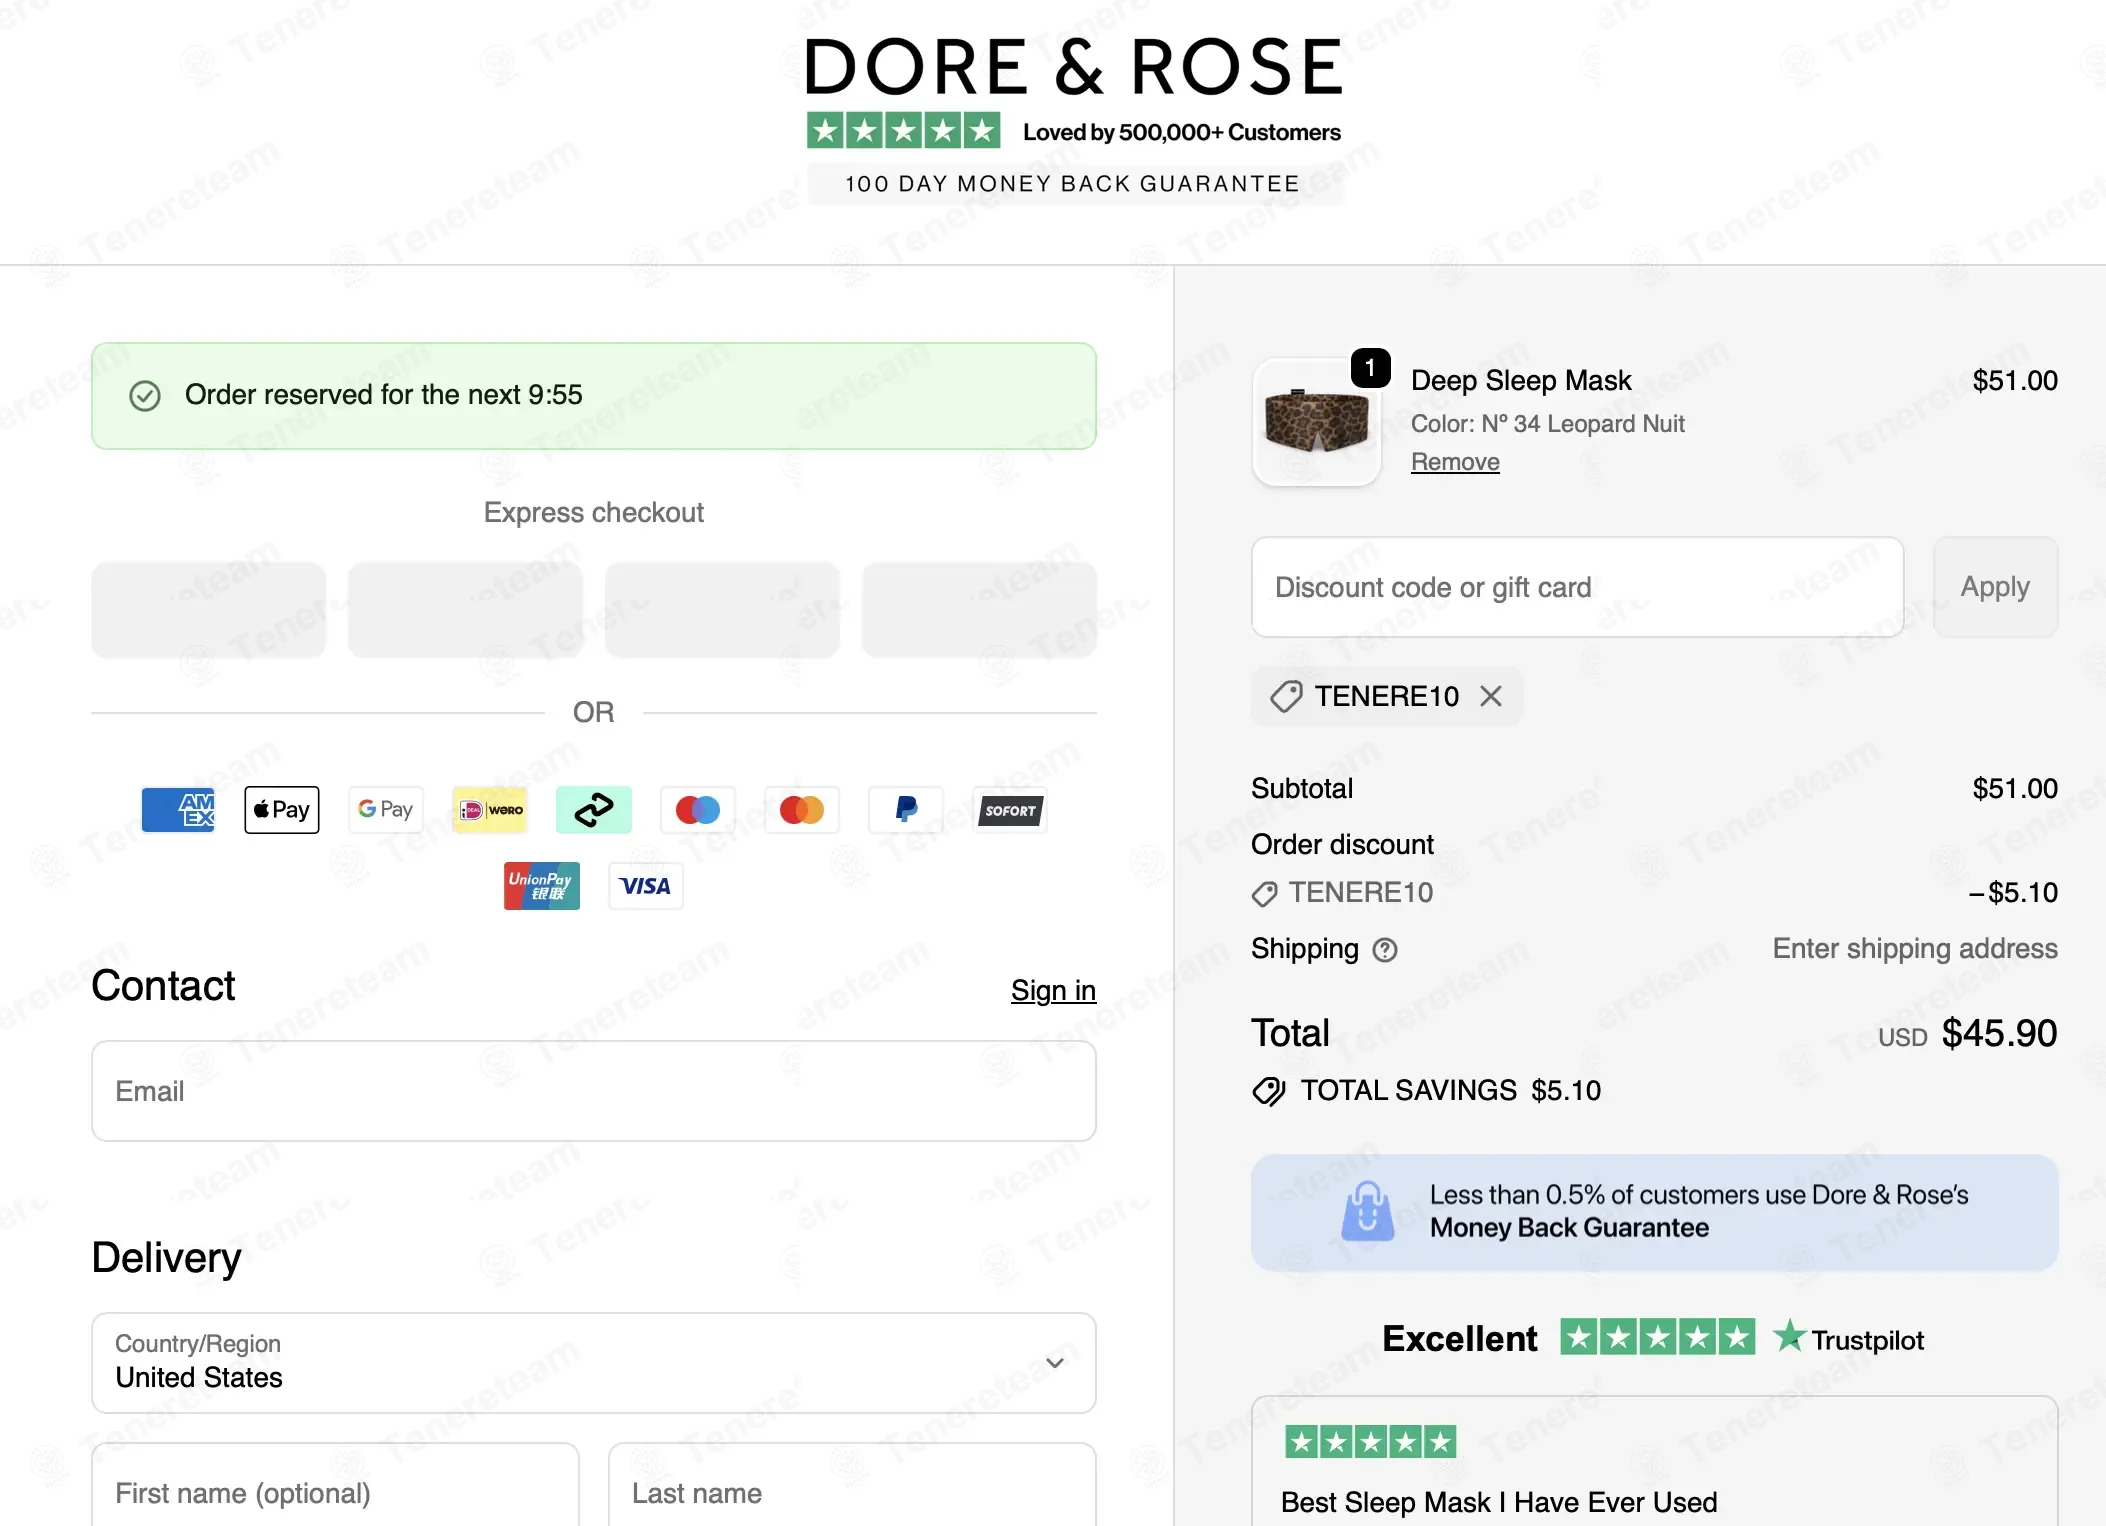The image size is (2106, 1526).
Task: Select the green Link payment icon
Action: coord(594,810)
